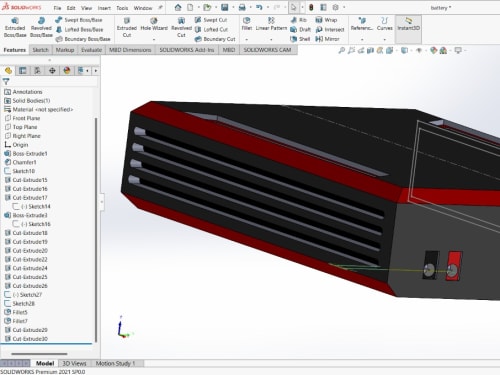Toggle the FeatureManager filter icon
The image size is (500, 375).
pyautogui.click(x=6, y=81)
